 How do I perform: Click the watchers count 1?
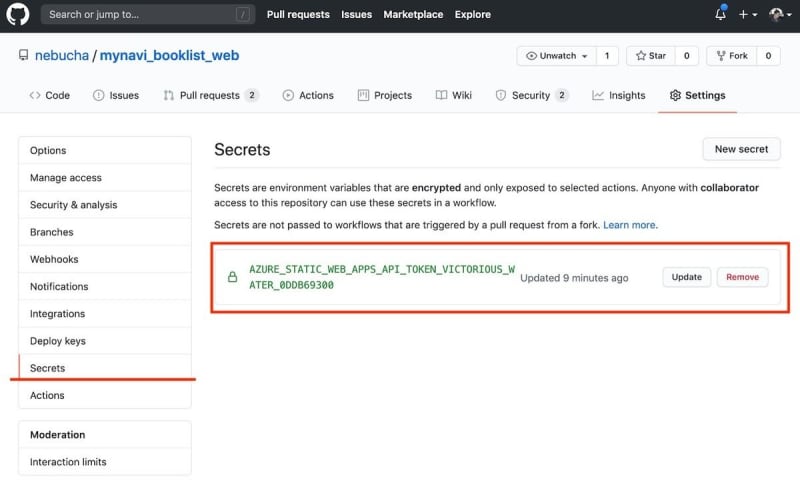pos(607,56)
